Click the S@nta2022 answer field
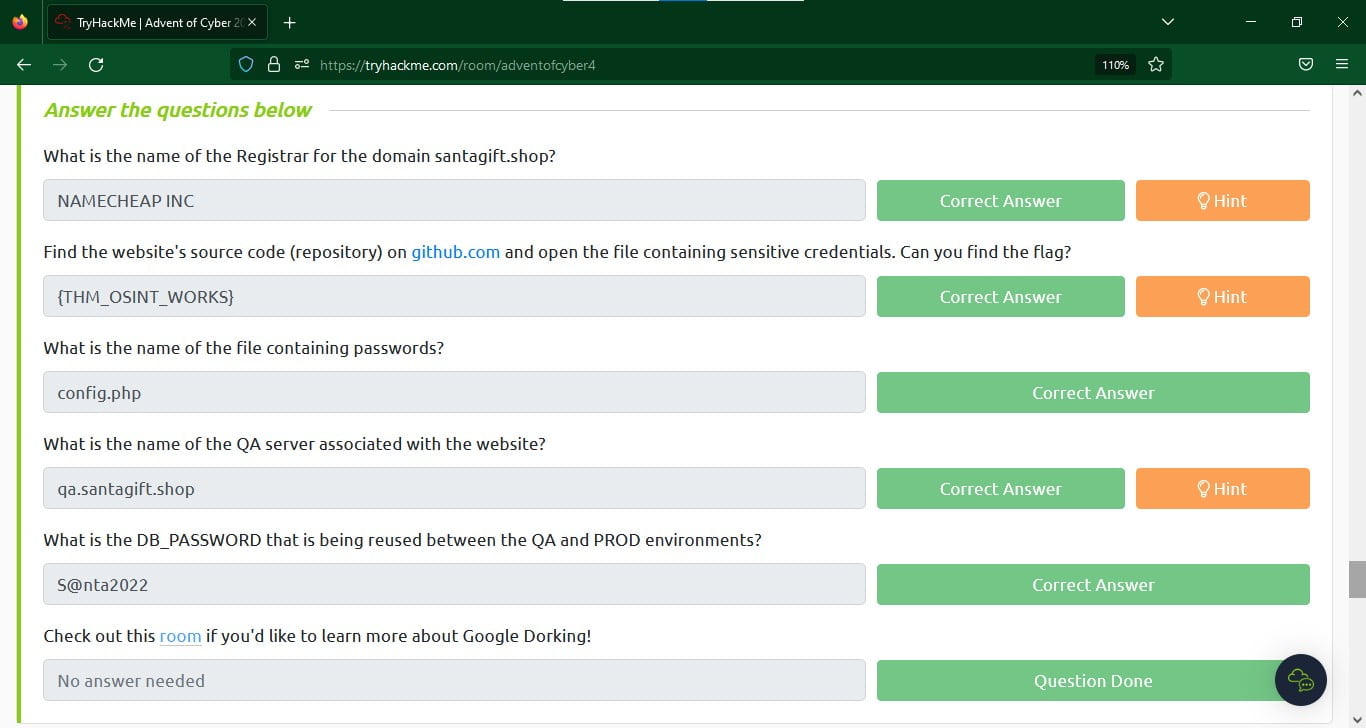The width and height of the screenshot is (1366, 728). 454,584
